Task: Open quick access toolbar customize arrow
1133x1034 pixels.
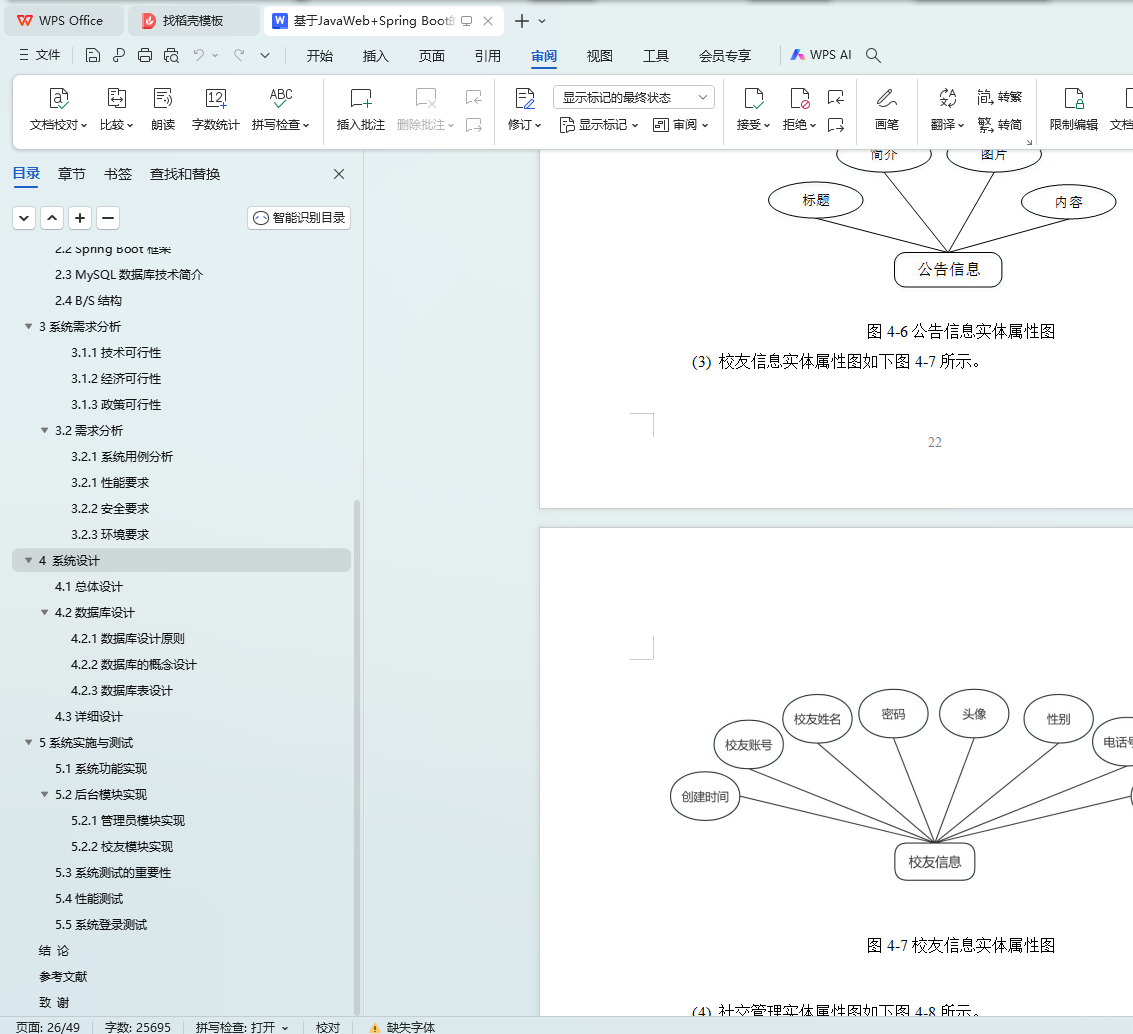Action: pyautogui.click(x=265, y=55)
